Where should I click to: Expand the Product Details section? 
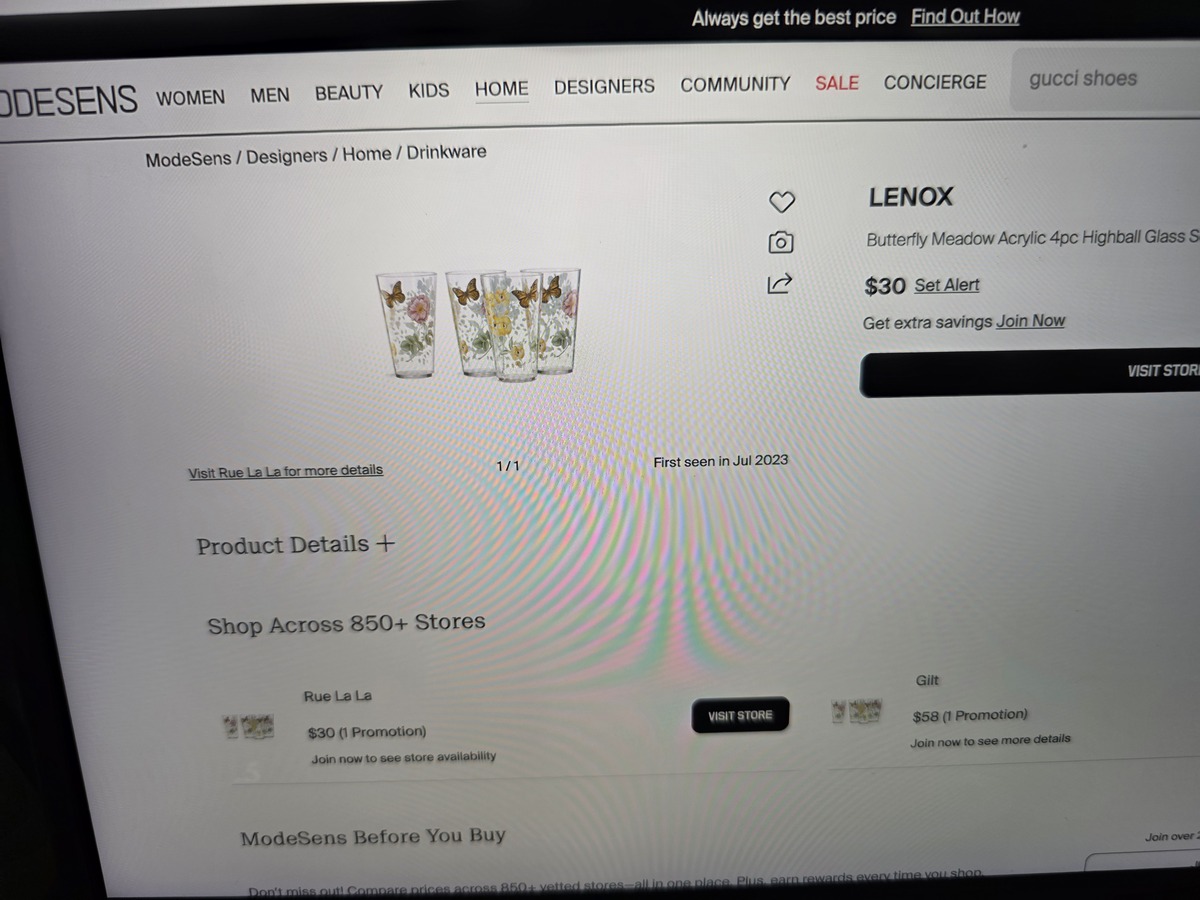click(296, 545)
